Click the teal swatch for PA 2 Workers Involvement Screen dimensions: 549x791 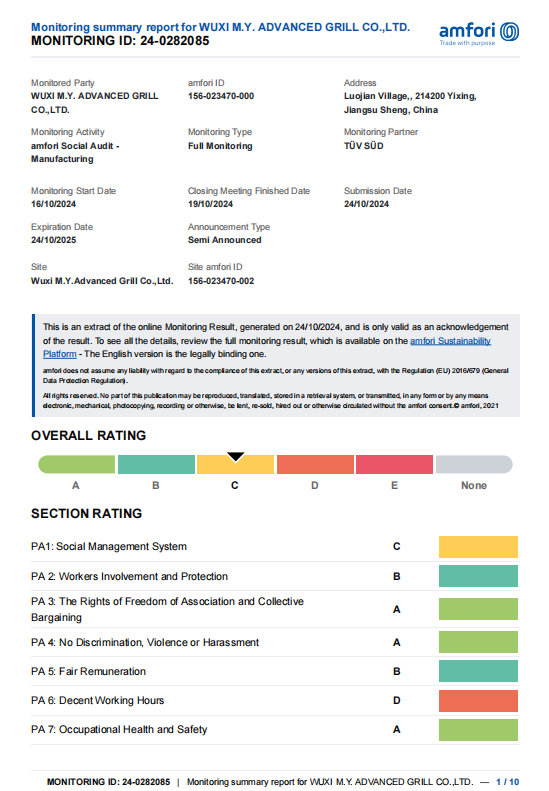[x=478, y=576]
